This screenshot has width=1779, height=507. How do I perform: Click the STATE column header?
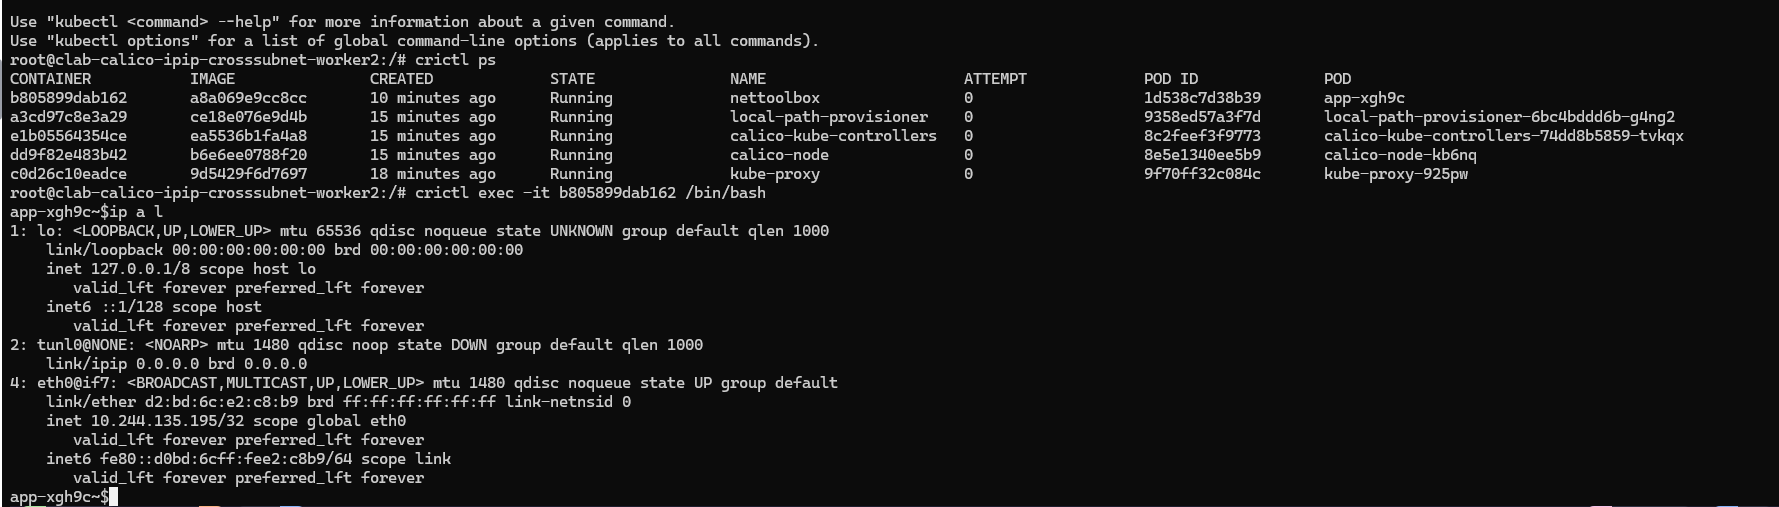572,79
